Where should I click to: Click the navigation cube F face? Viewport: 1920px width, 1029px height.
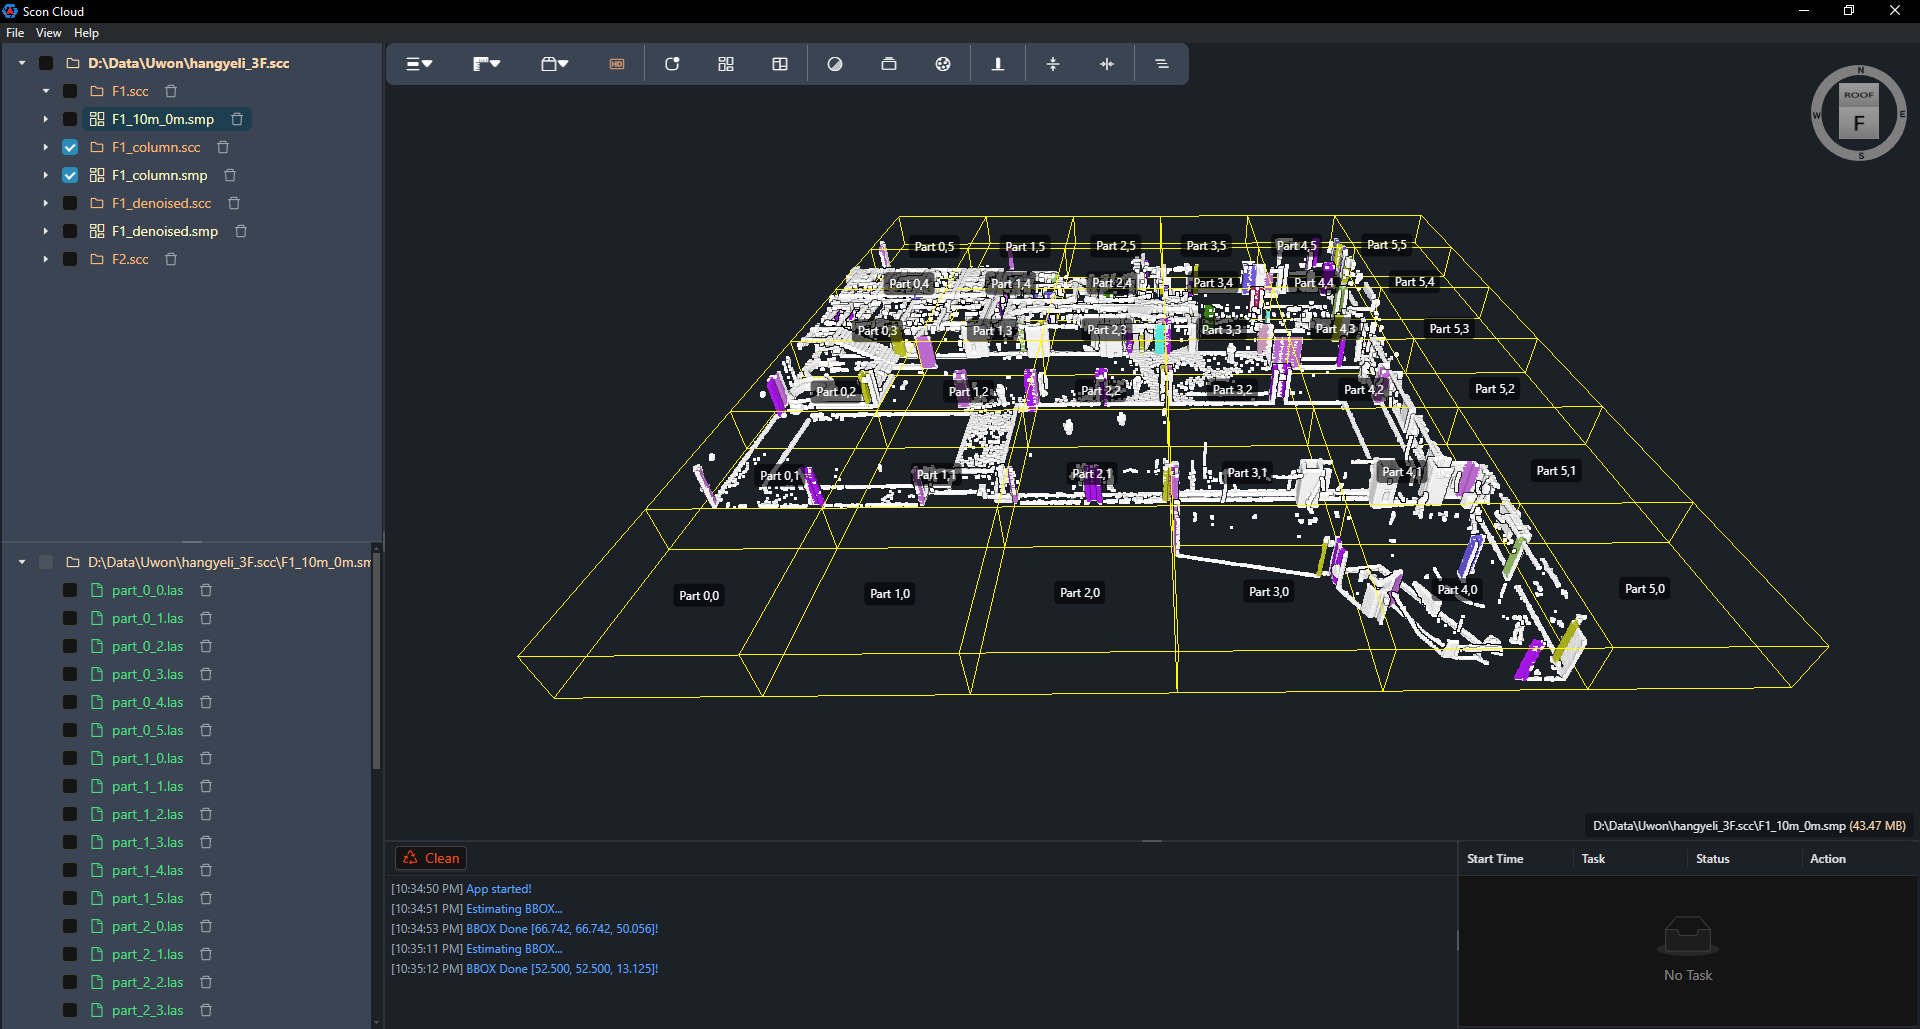[x=1859, y=123]
